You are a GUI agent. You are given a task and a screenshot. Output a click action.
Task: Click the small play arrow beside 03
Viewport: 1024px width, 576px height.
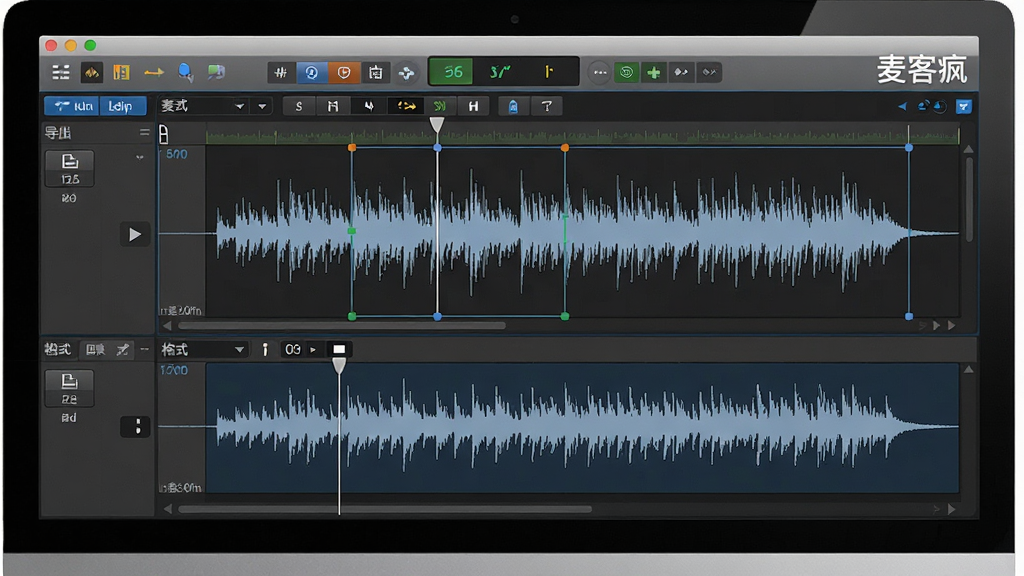[313, 349]
